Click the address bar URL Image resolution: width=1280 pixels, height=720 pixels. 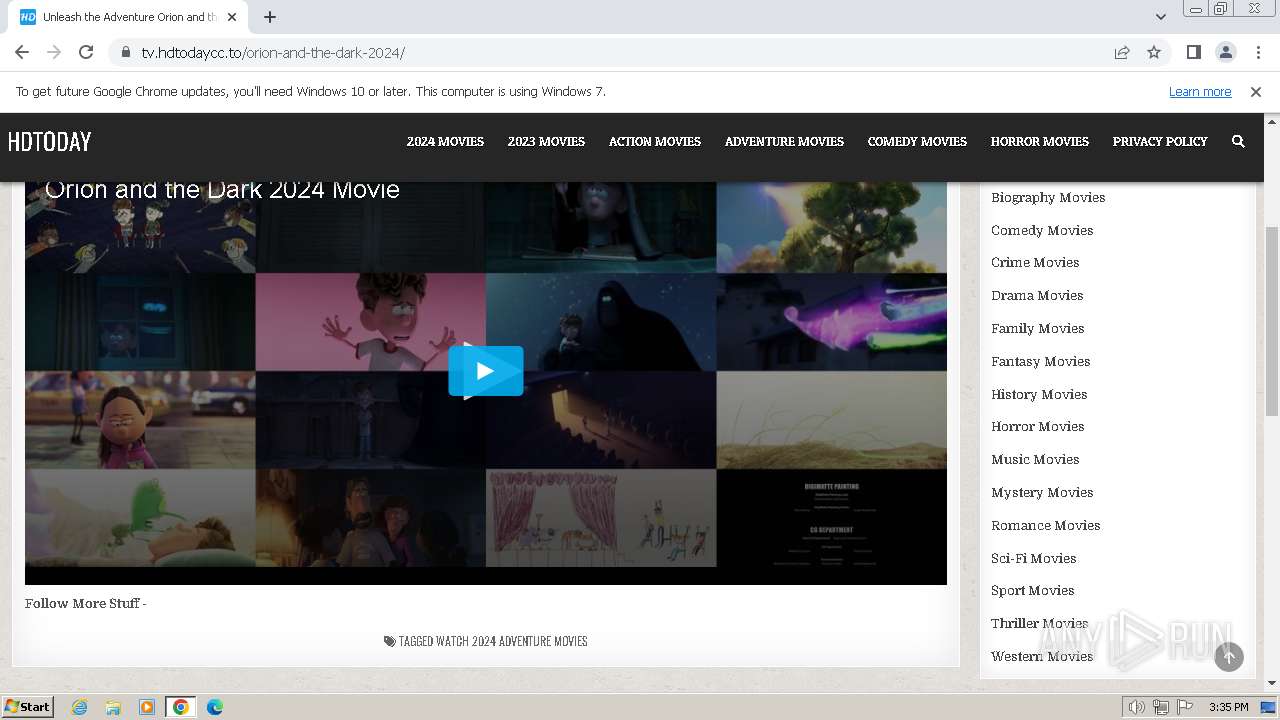[273, 52]
